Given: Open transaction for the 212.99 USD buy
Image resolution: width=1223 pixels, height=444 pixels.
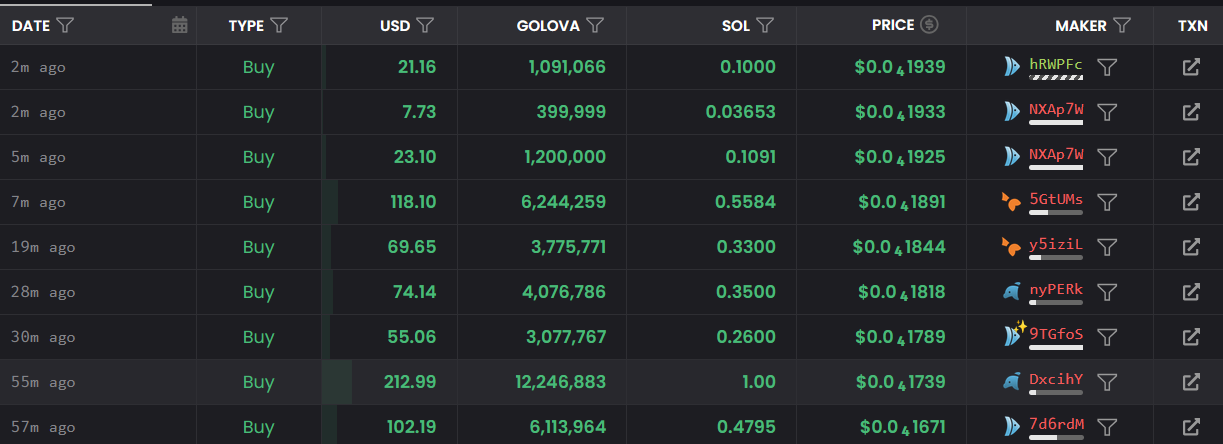Looking at the screenshot, I should [1191, 382].
